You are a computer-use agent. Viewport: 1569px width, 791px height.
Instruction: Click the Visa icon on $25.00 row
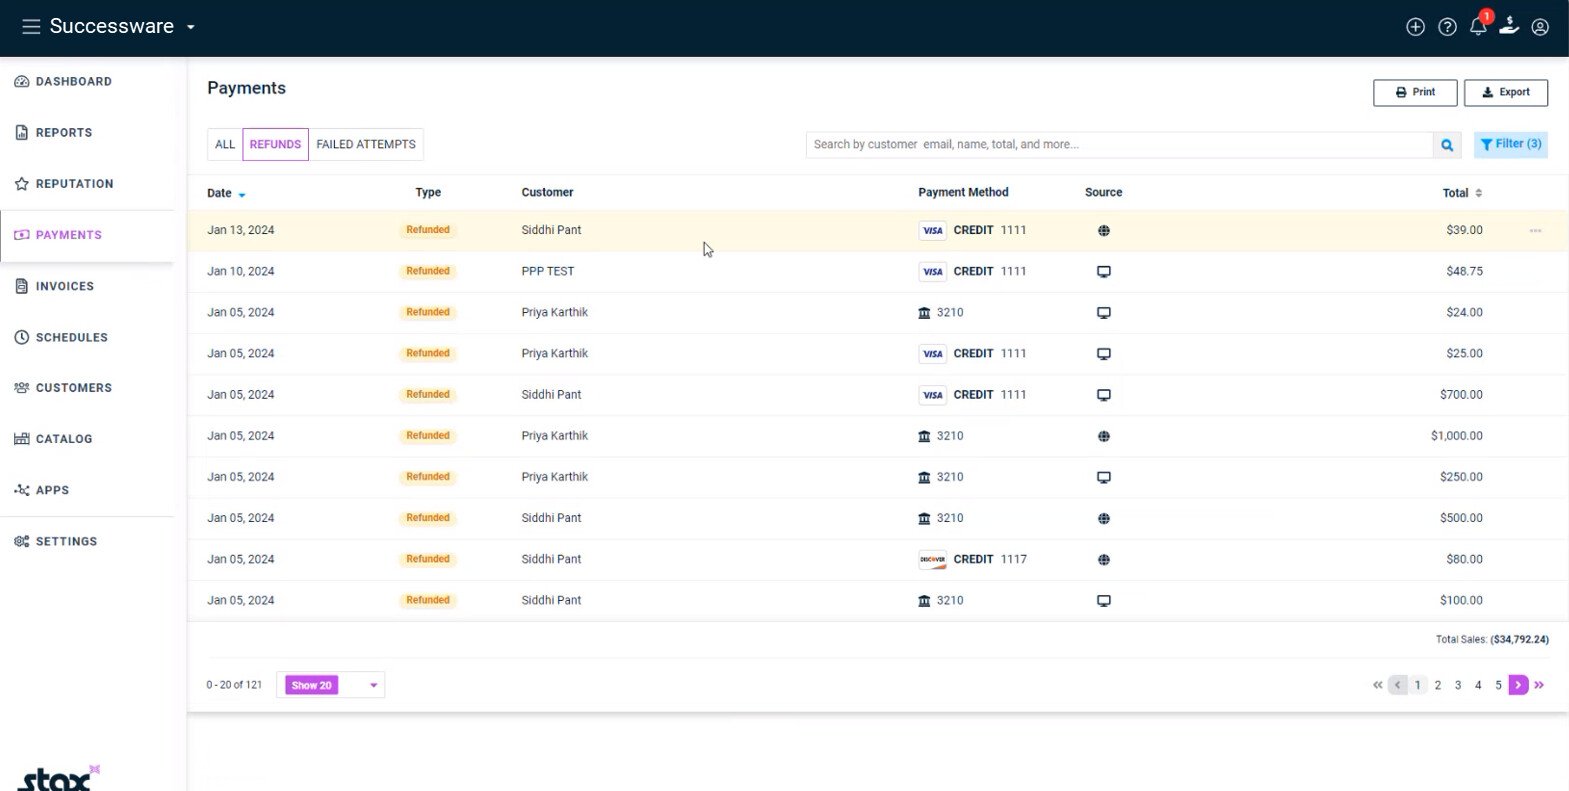pos(932,354)
